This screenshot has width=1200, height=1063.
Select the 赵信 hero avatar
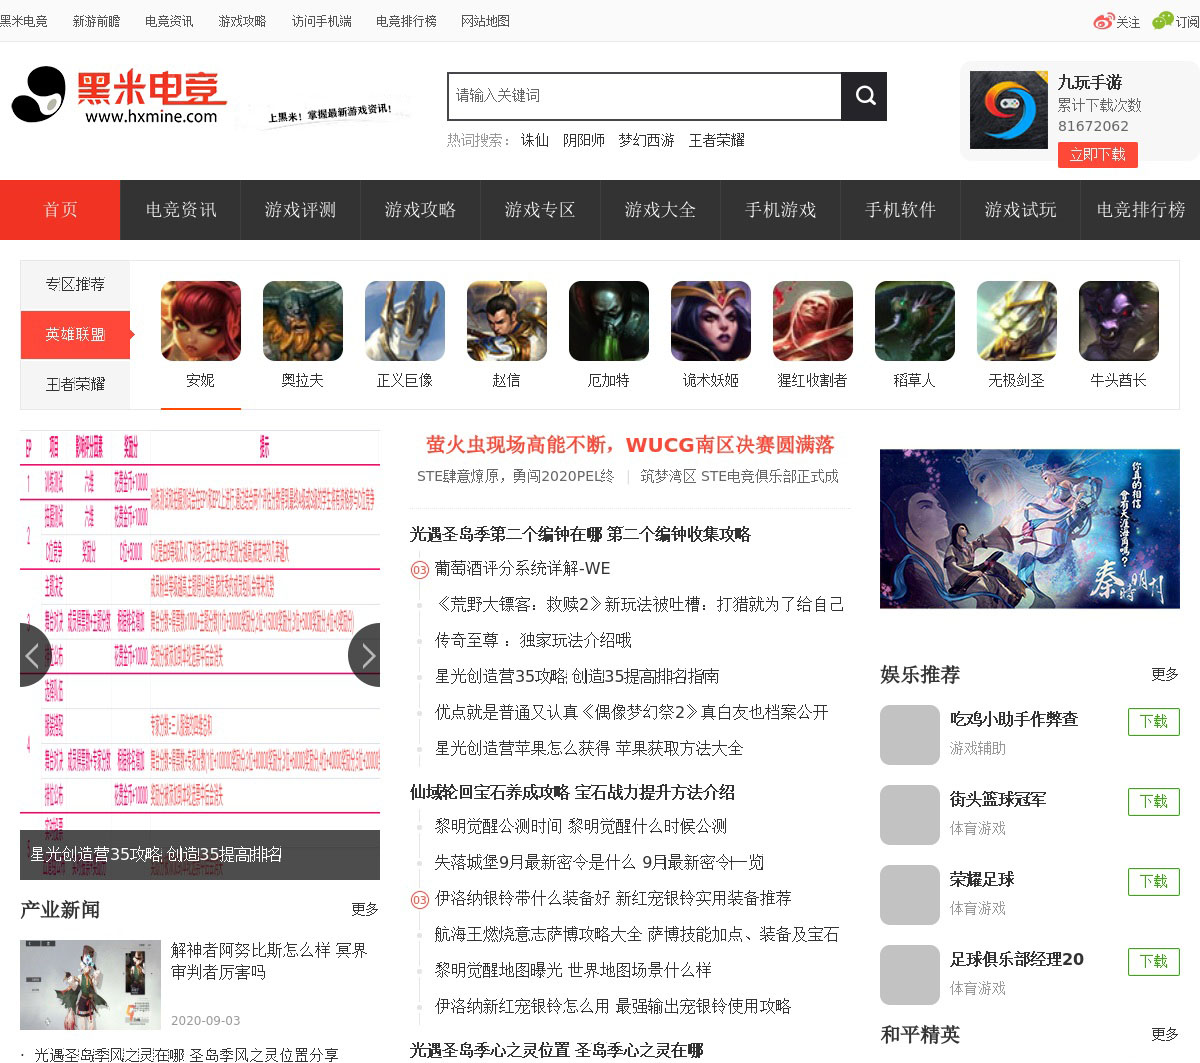pyautogui.click(x=506, y=321)
